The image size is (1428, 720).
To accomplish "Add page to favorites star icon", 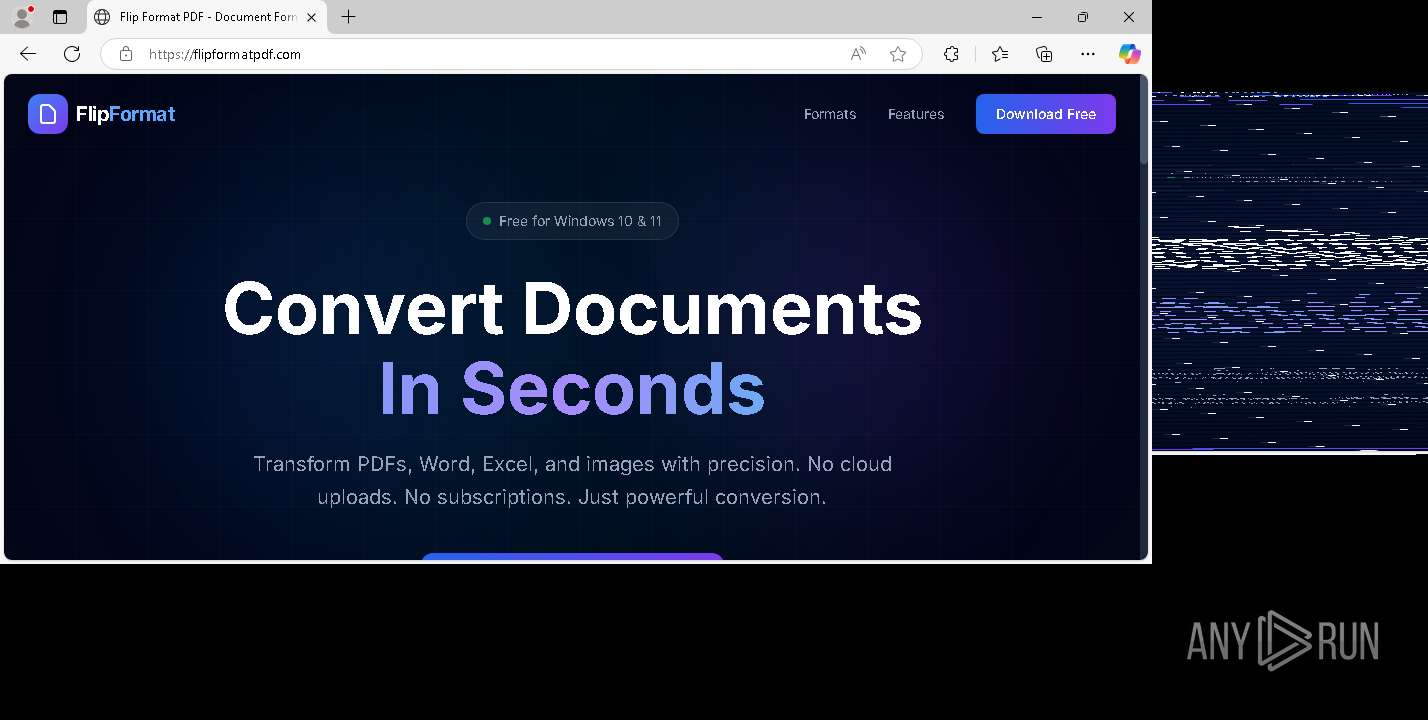I will [x=898, y=54].
